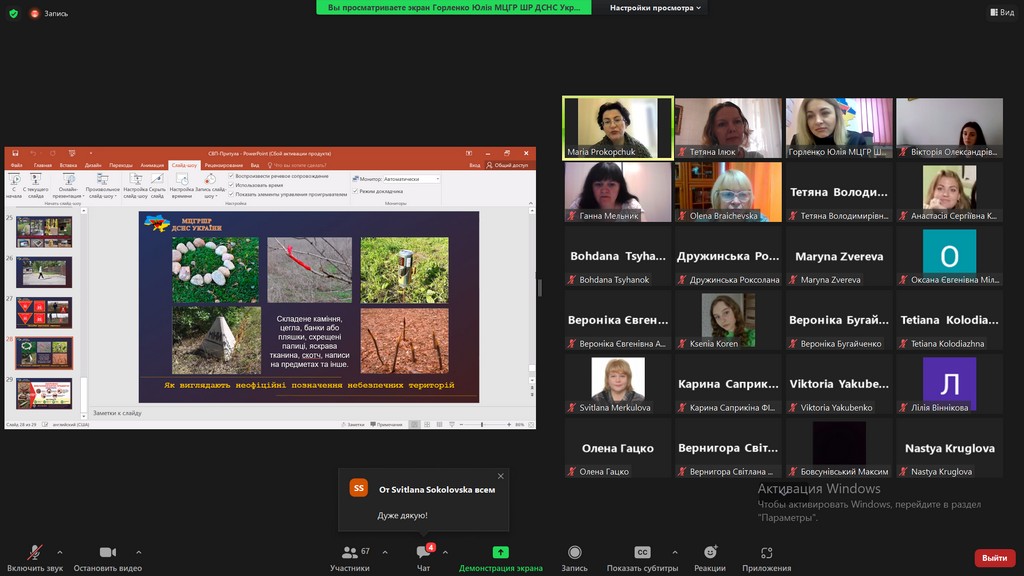This screenshot has height=576, width=1024.
Task: Open the Чат chat panel
Action: (423, 552)
